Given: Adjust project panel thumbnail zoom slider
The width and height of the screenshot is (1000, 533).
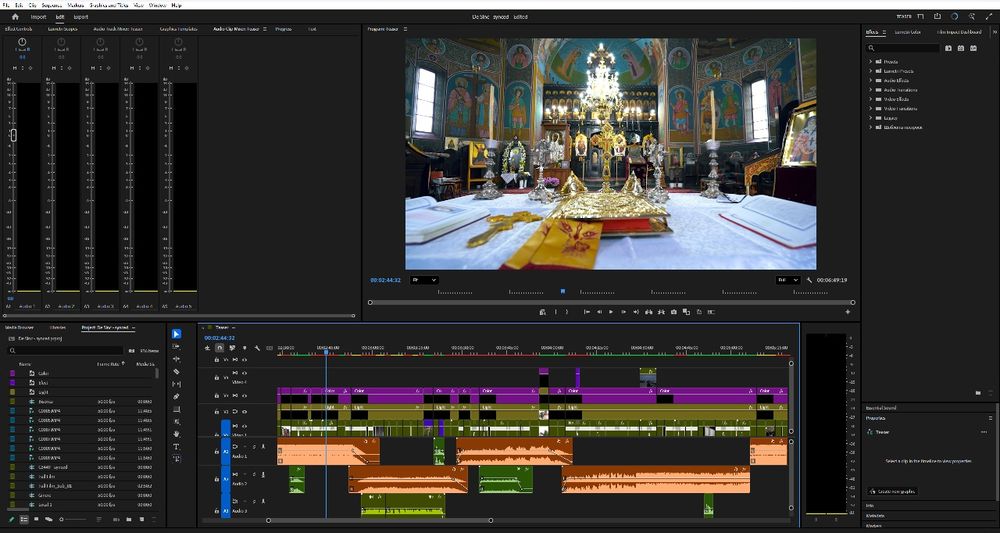Looking at the screenshot, I should click(x=75, y=520).
